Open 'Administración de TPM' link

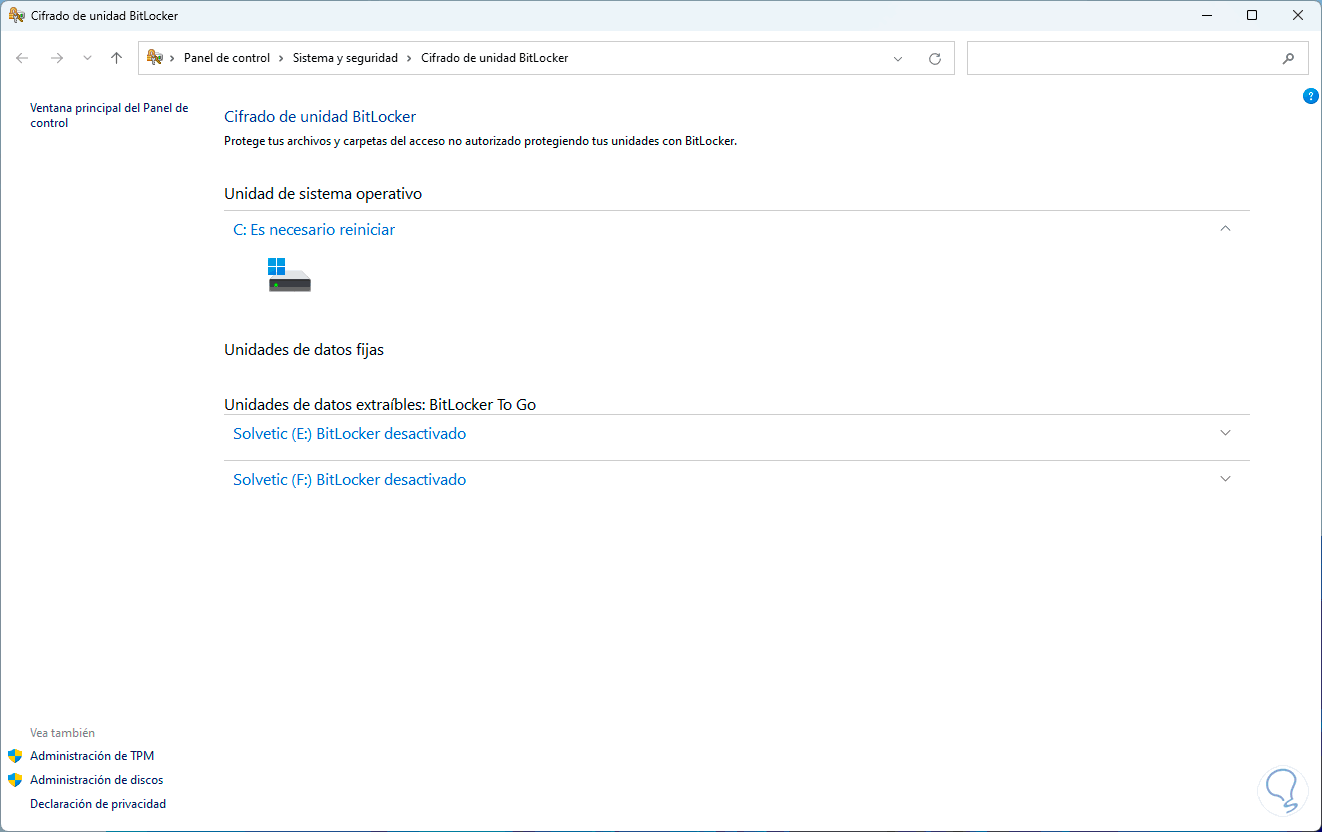pyautogui.click(x=92, y=756)
